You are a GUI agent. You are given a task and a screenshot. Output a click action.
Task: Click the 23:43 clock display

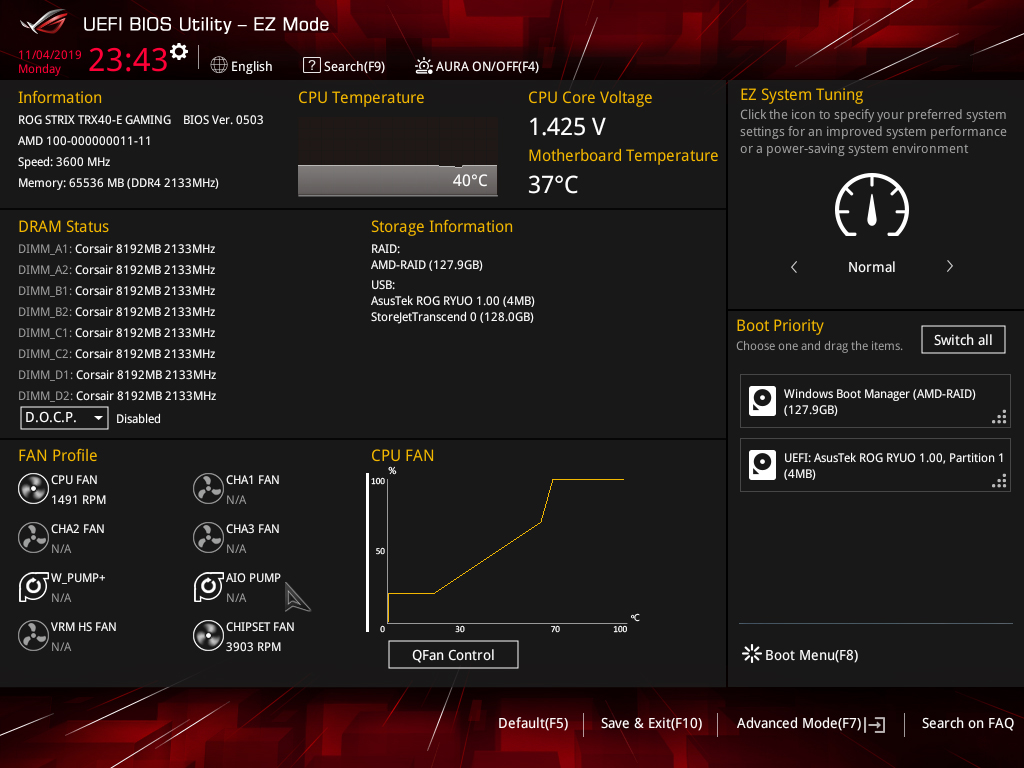coord(128,59)
